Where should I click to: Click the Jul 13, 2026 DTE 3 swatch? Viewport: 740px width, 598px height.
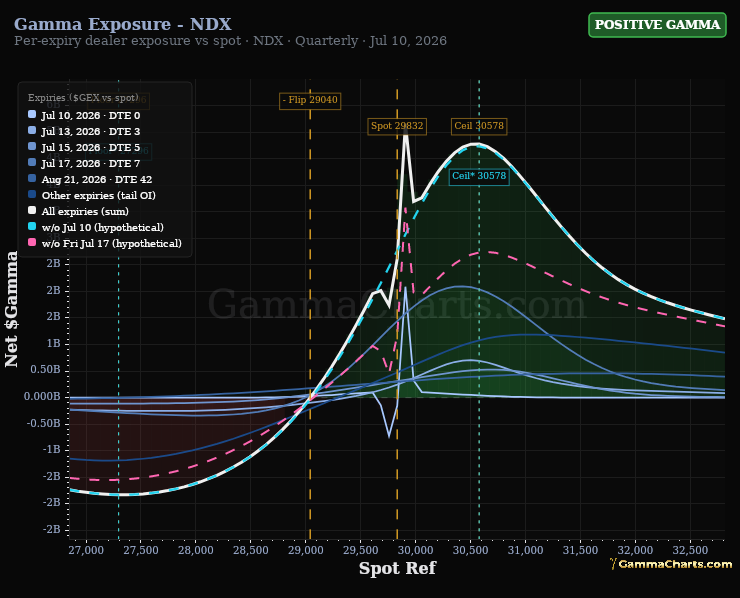point(32,130)
